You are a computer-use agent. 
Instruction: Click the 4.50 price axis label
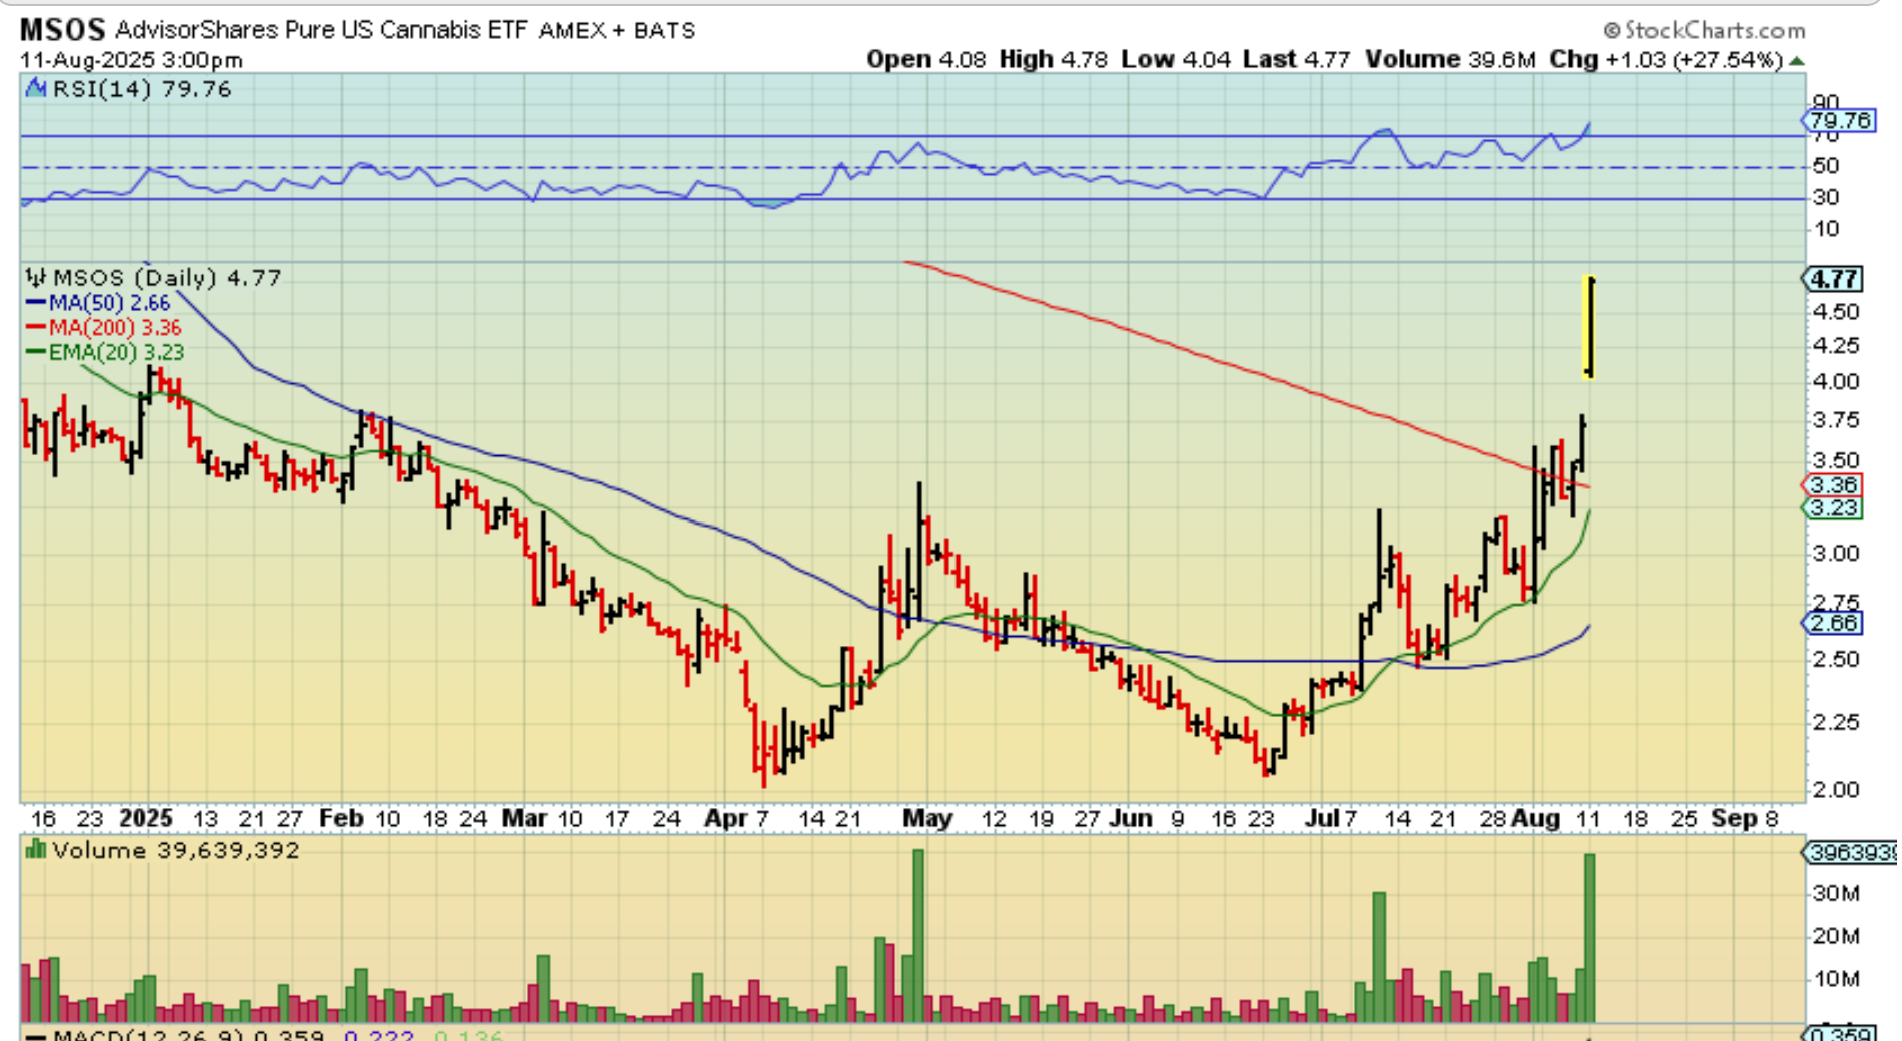coord(1837,312)
